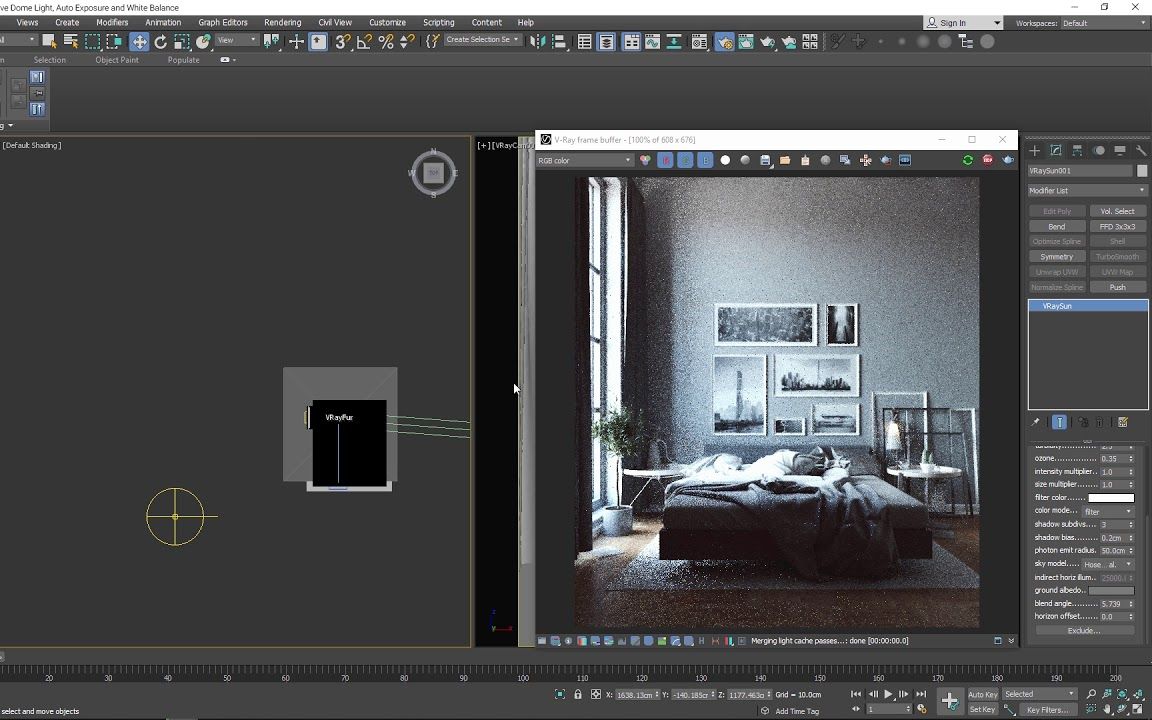Toggle the blue channel in V-Ray frame buffer

706,160
